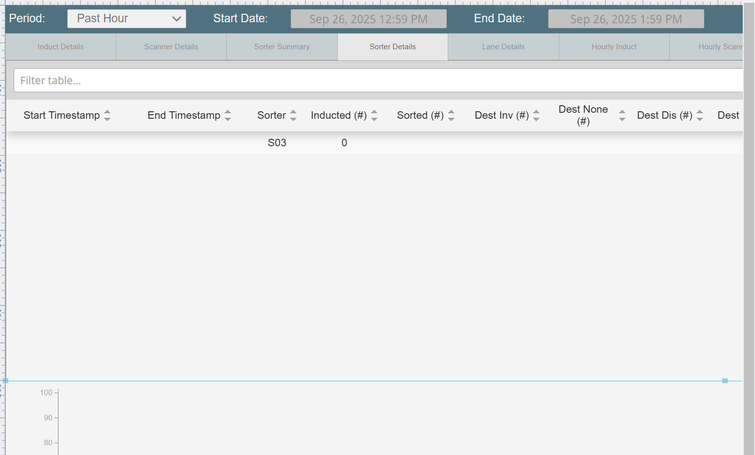The height and width of the screenshot is (455, 755).
Task: Click End Timestamp sort arrows
Action: tap(228, 116)
